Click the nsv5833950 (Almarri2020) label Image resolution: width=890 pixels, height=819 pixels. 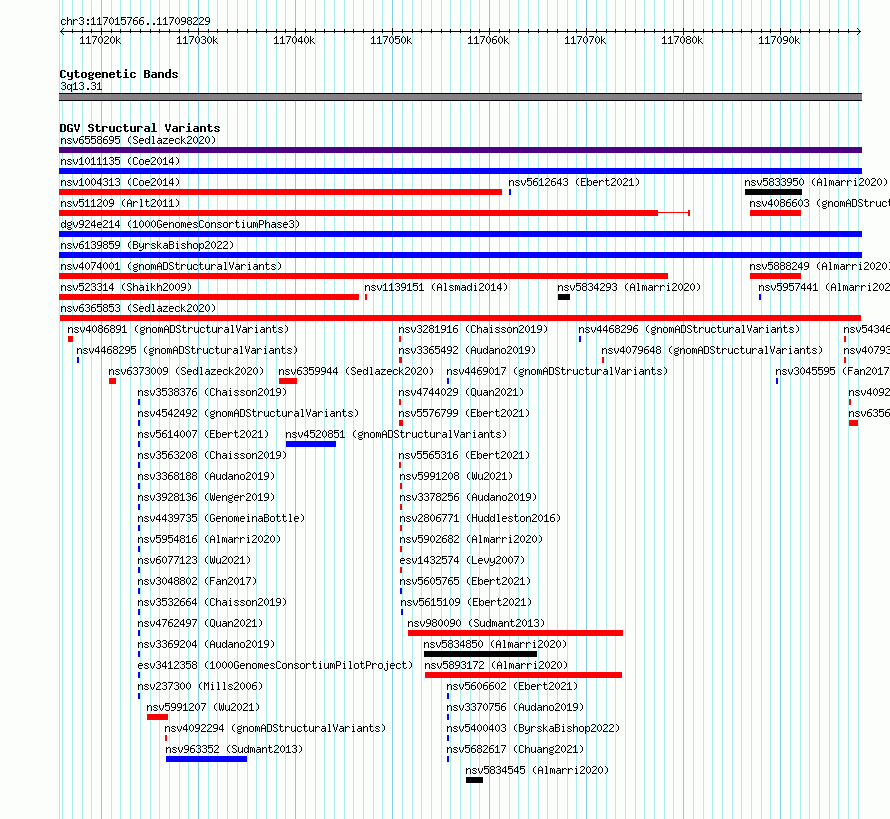(x=816, y=182)
